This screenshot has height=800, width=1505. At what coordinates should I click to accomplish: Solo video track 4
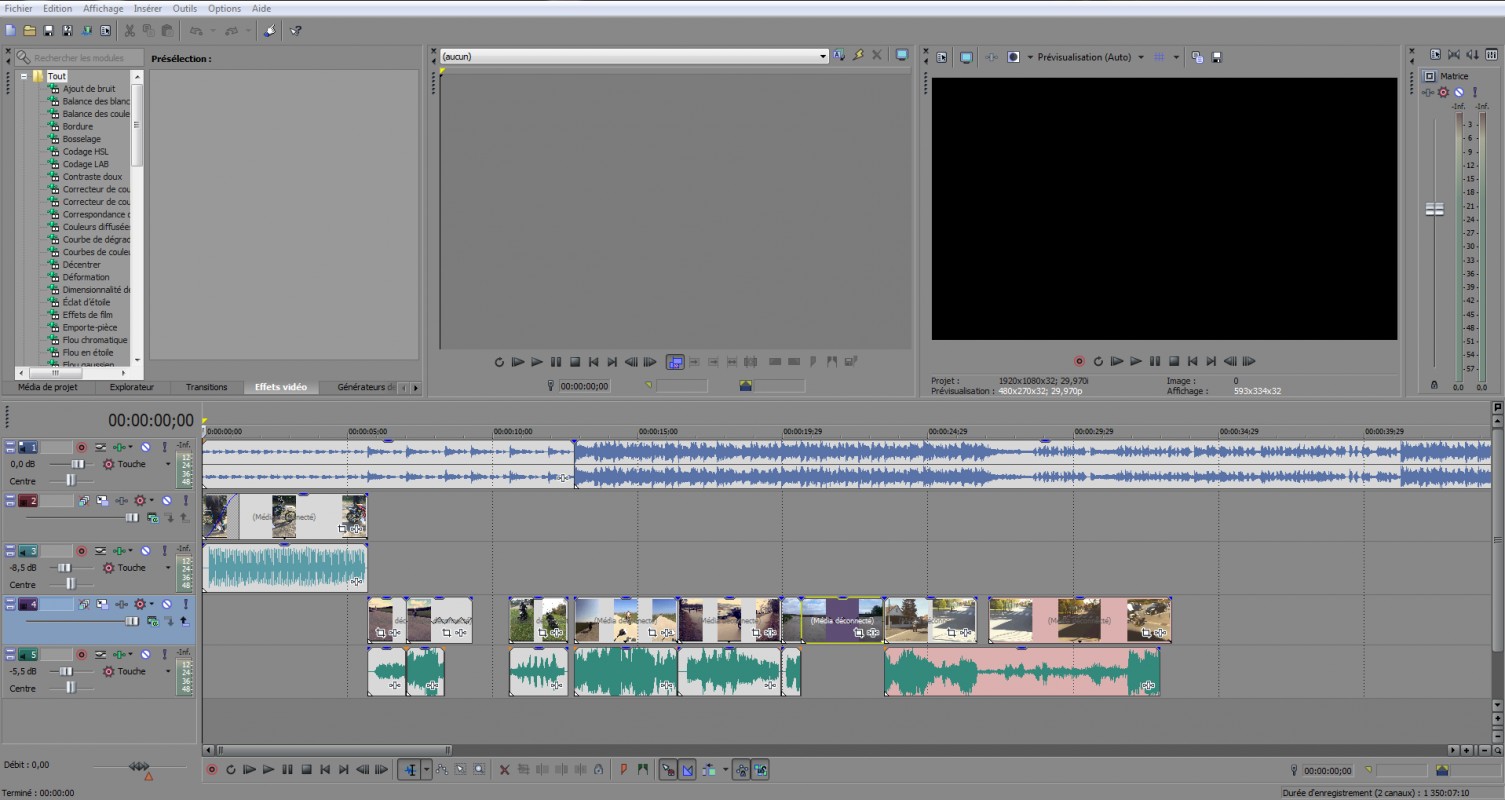(x=185, y=604)
